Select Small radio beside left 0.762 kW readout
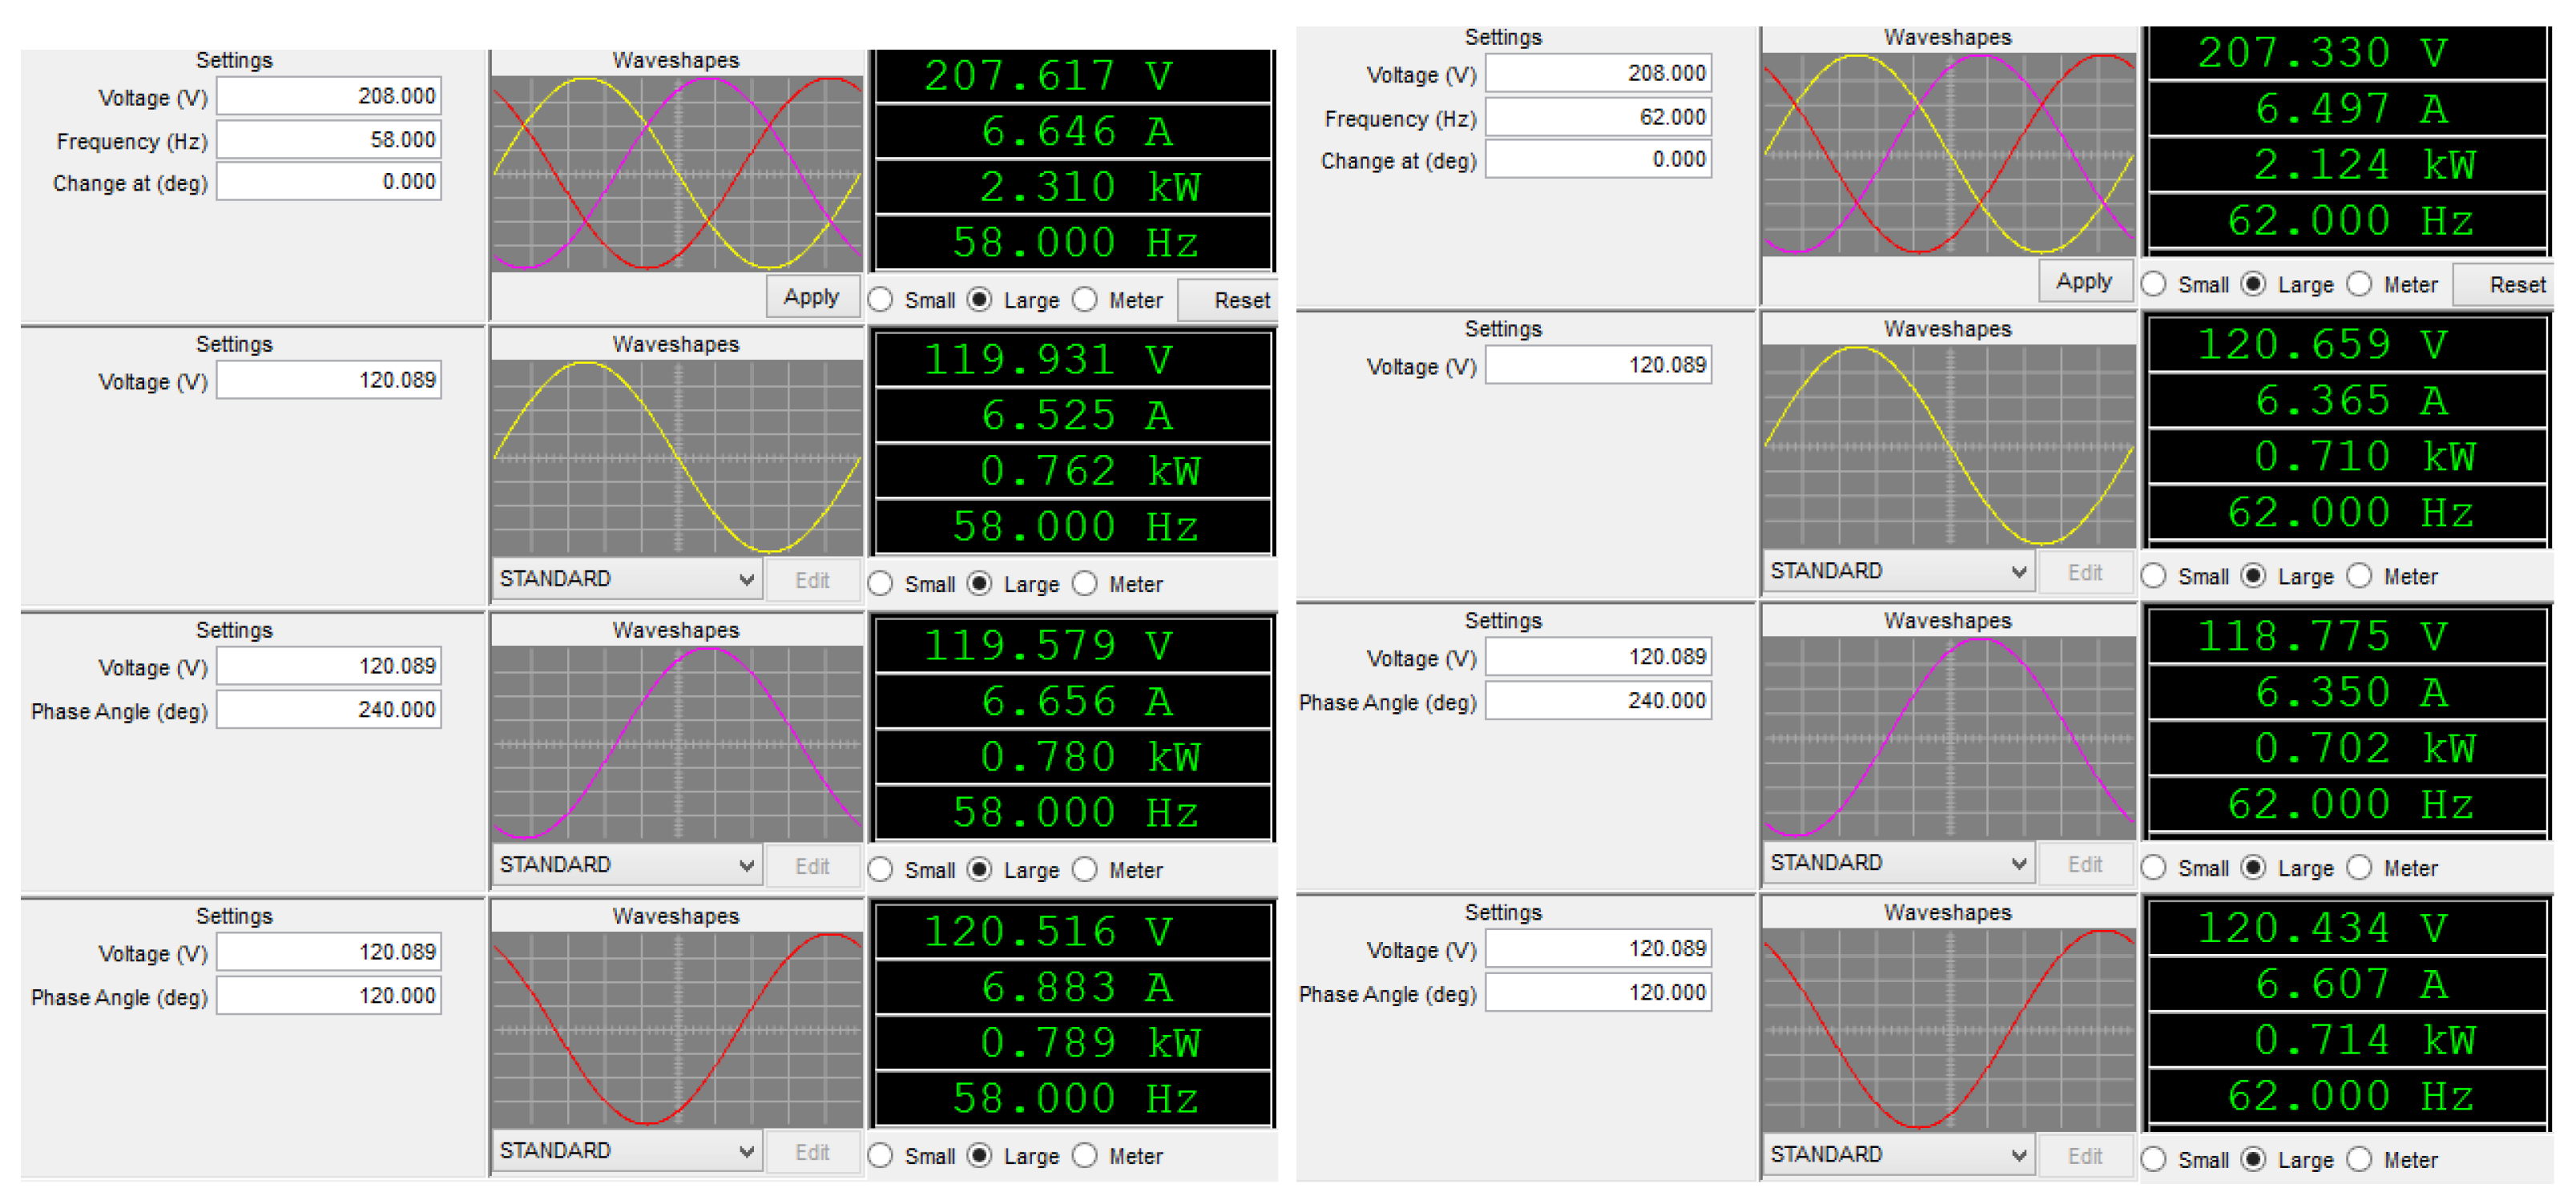The width and height of the screenshot is (2576, 1204). click(x=881, y=584)
